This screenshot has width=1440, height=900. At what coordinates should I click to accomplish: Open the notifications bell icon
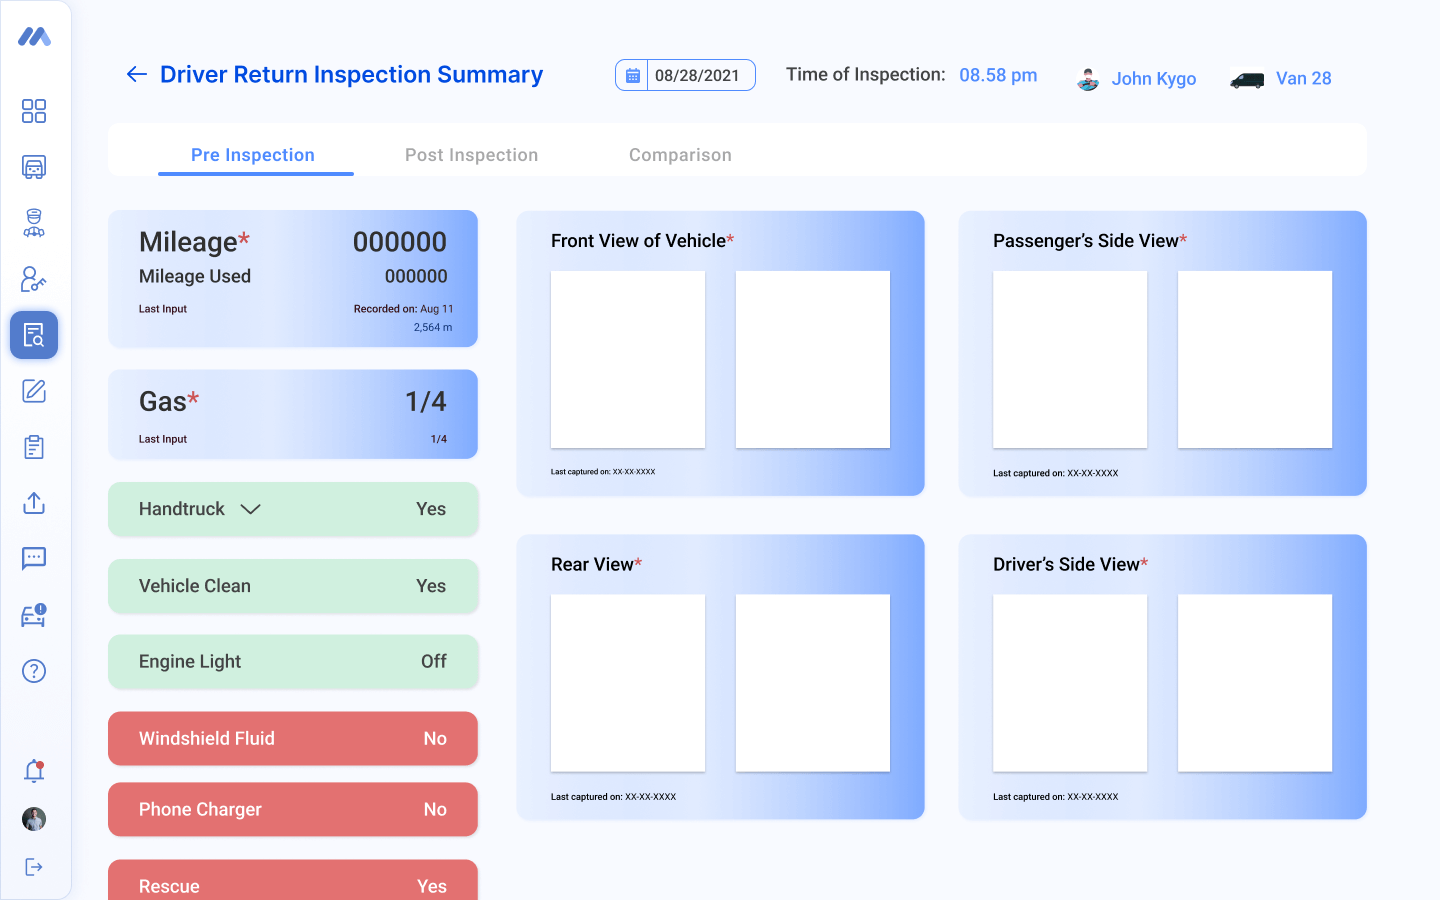click(34, 771)
